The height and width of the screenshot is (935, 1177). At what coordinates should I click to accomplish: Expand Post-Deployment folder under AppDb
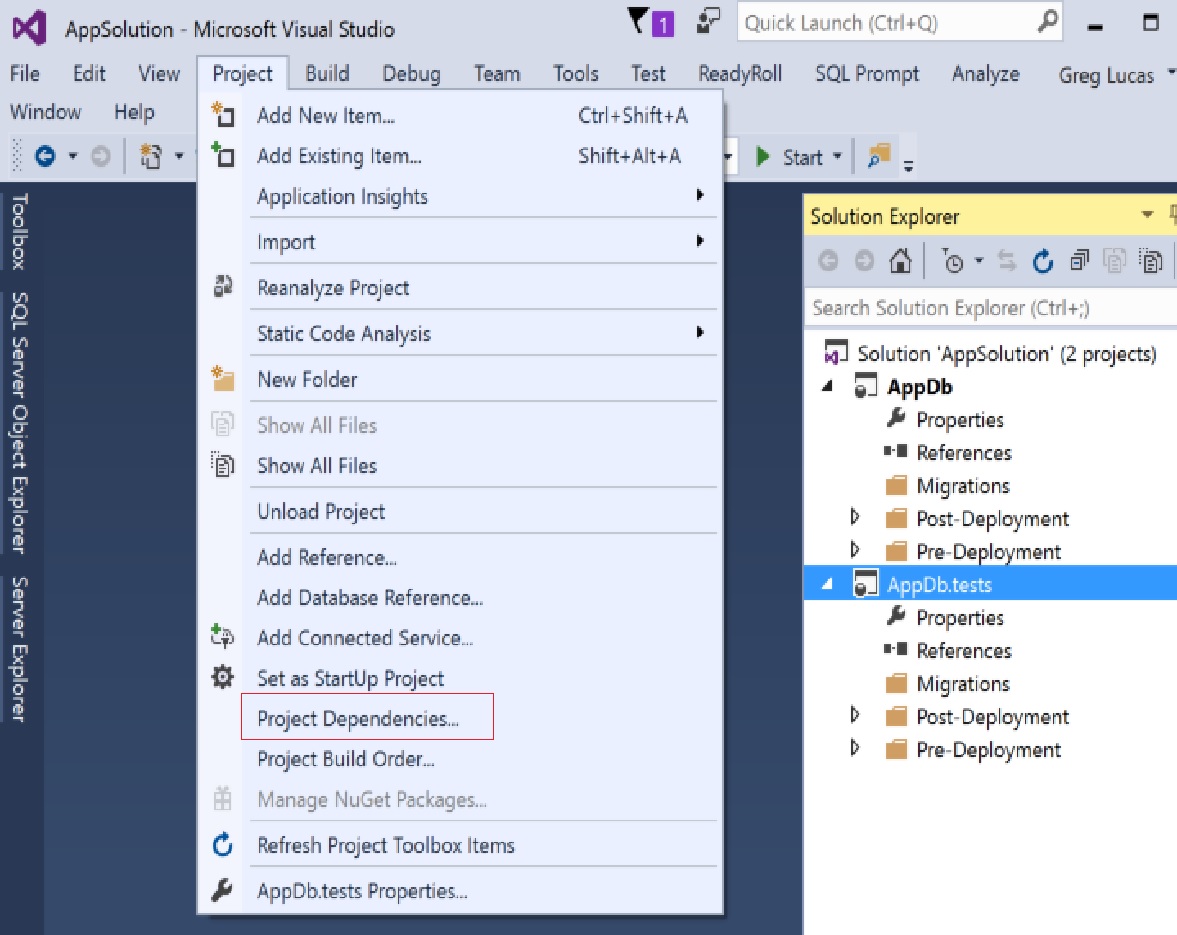[x=854, y=518]
